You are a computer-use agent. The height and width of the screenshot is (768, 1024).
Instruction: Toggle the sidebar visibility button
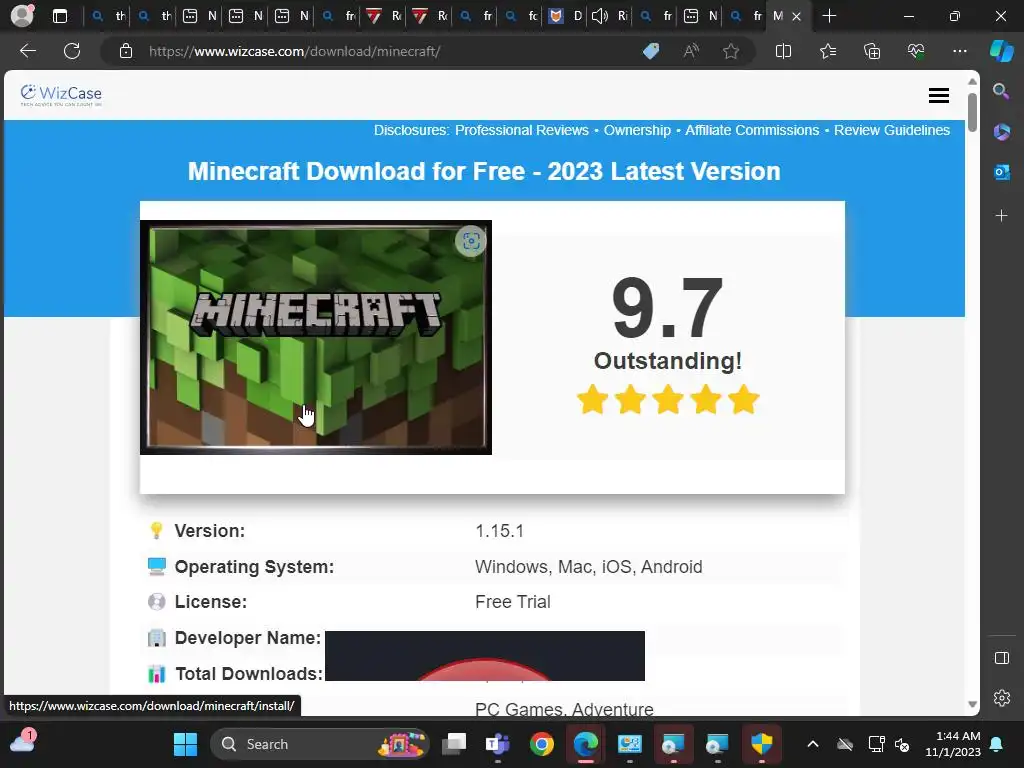coord(1001,658)
